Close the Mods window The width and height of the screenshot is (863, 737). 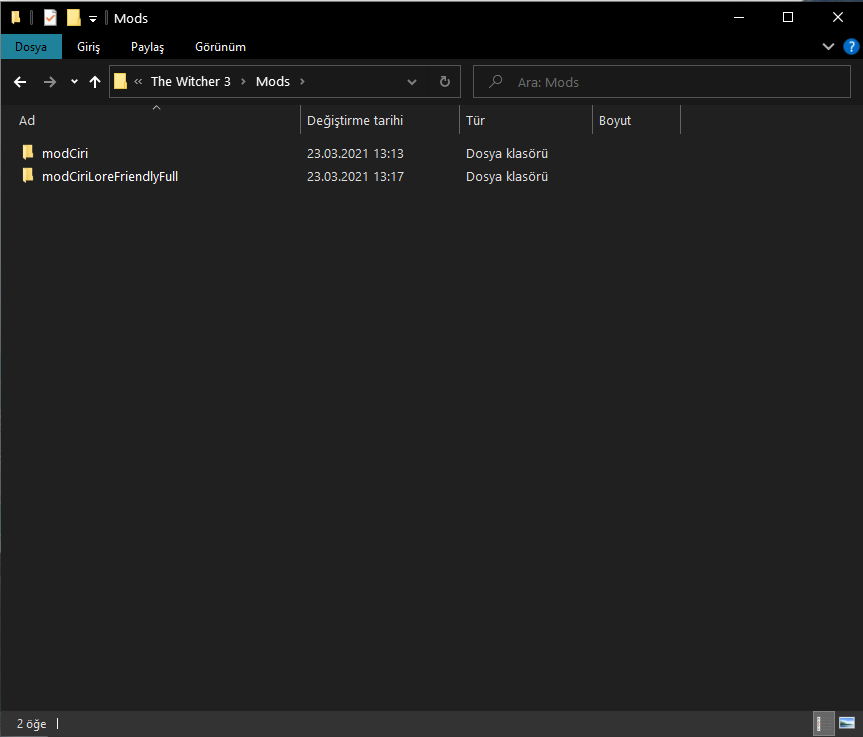(x=838, y=18)
